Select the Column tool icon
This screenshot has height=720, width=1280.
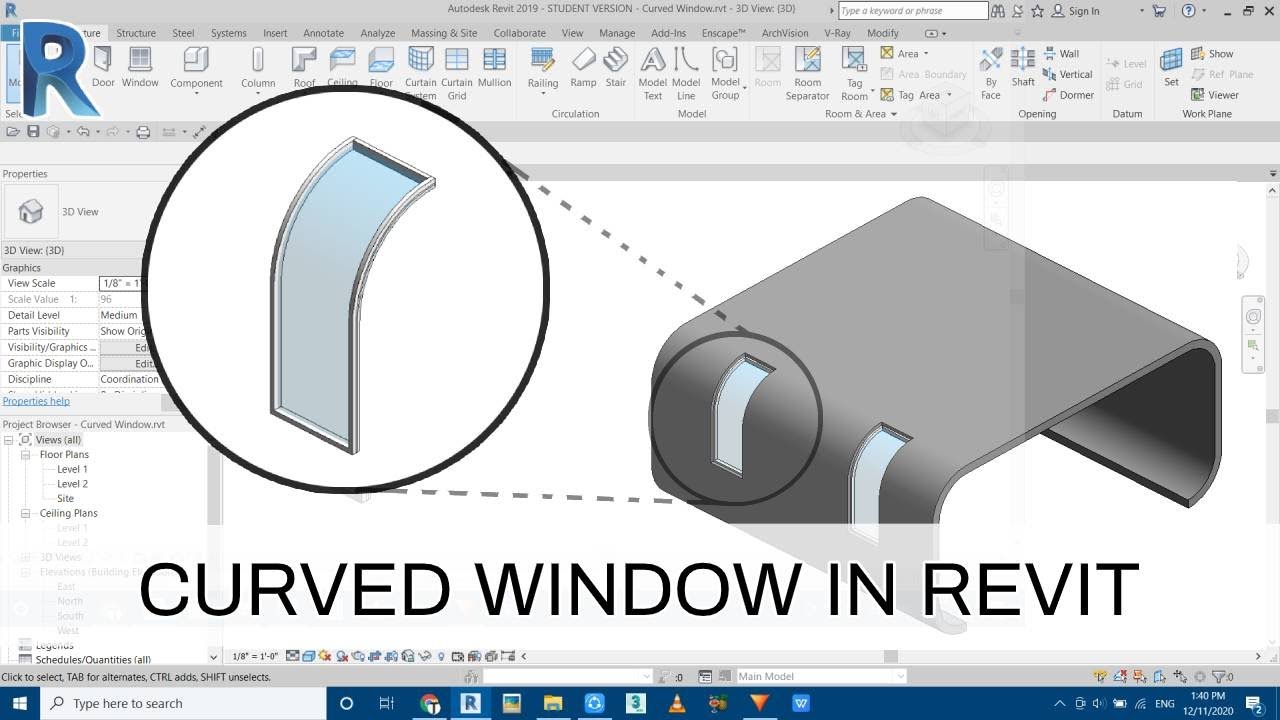[x=258, y=60]
